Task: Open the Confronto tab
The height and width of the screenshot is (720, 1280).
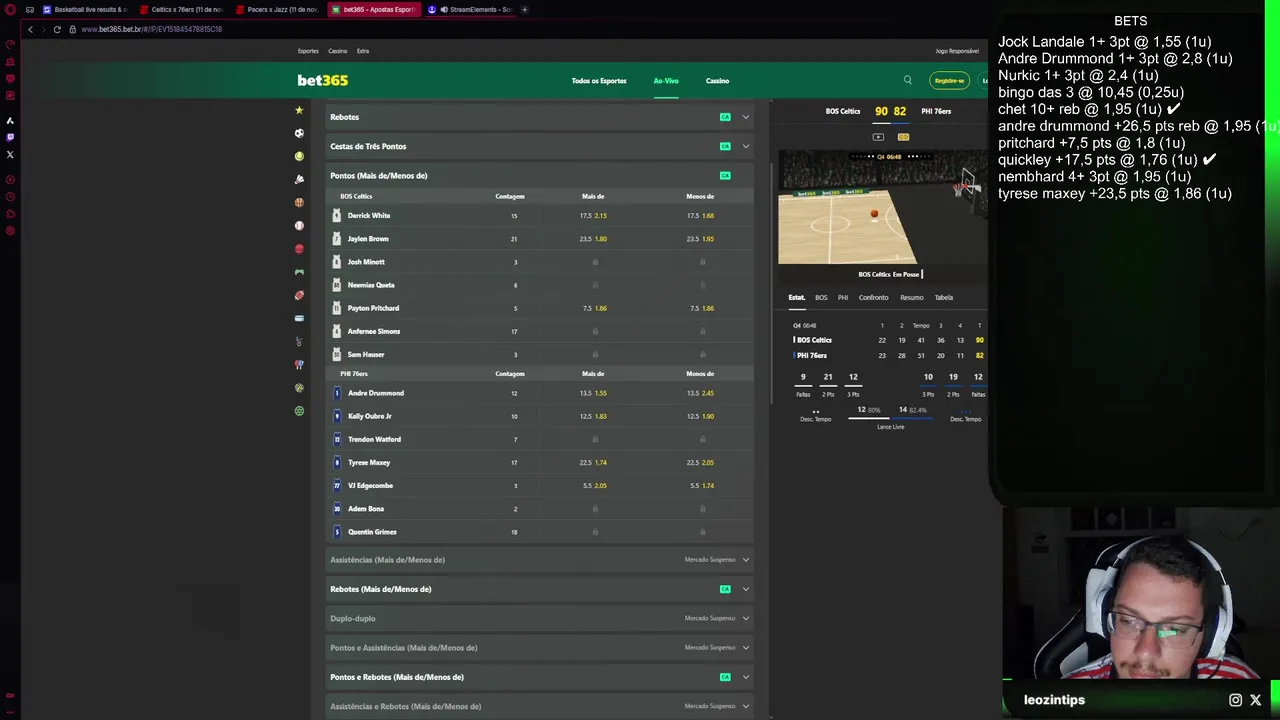Action: [873, 297]
